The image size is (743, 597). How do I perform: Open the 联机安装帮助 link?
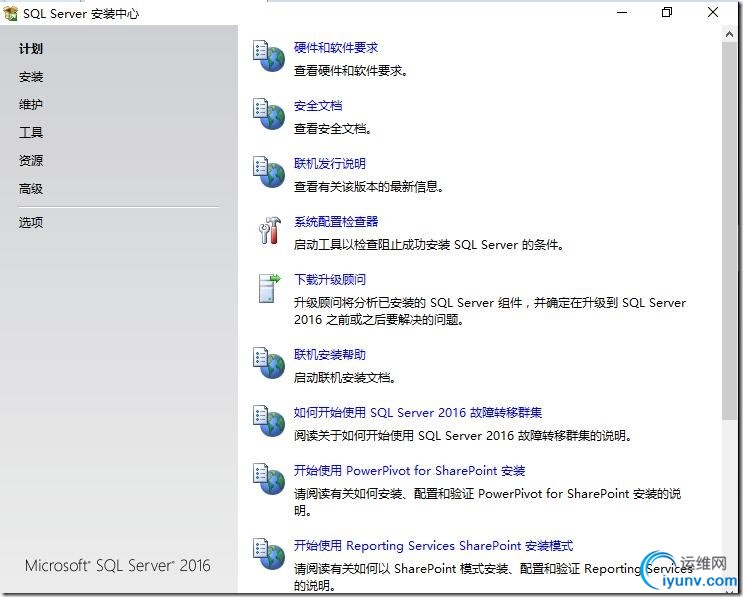(329, 354)
